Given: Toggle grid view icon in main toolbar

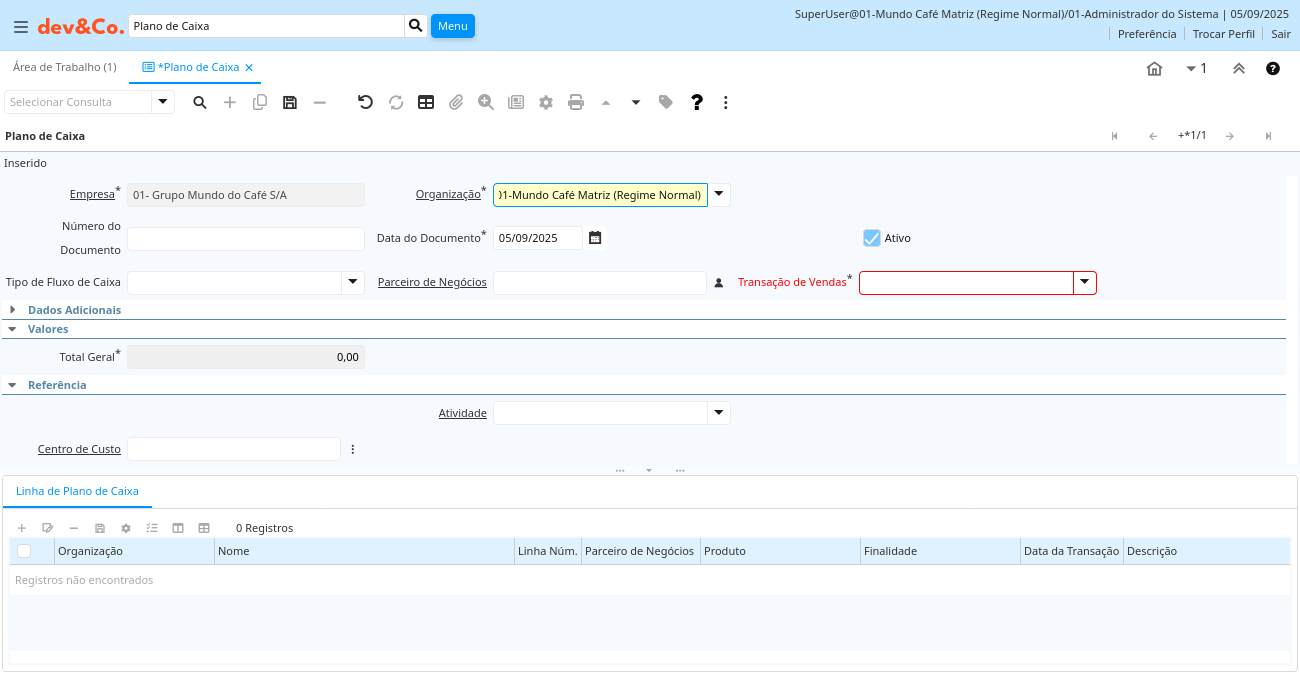Looking at the screenshot, I should click(x=426, y=102).
